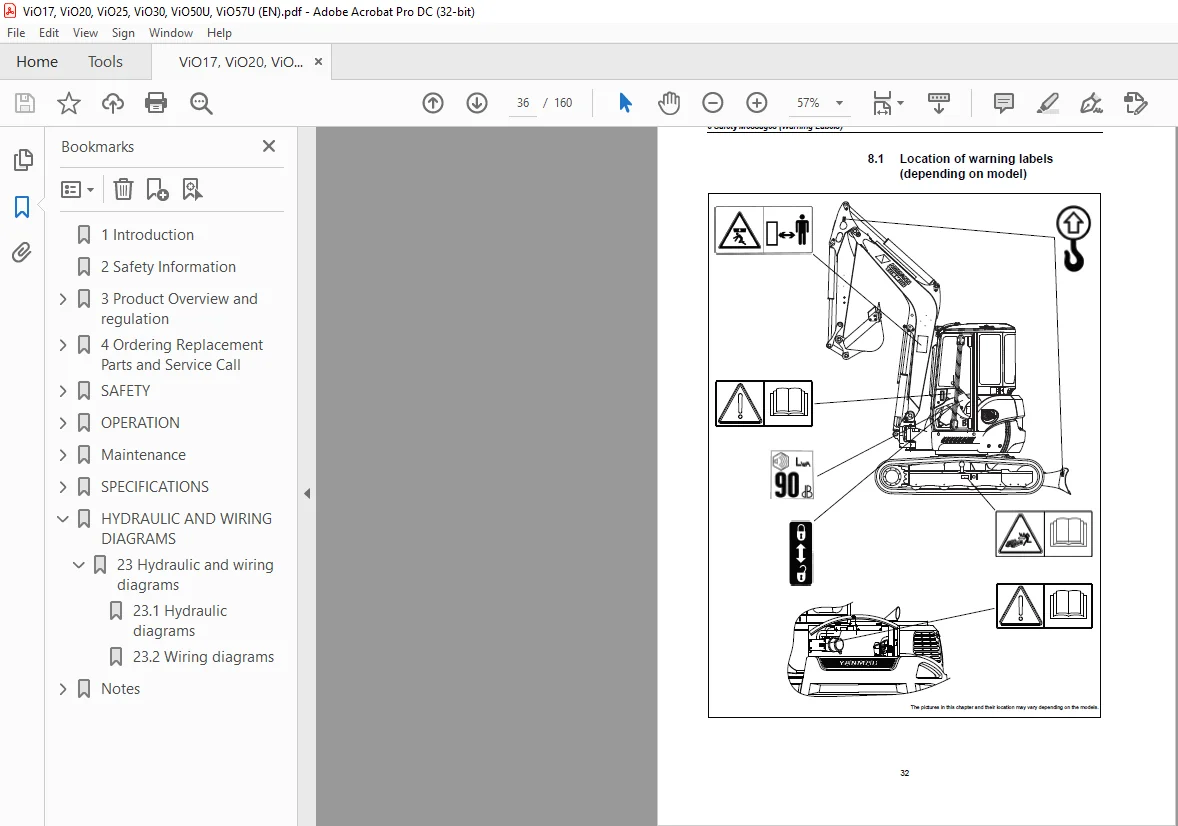Expand the OPERATION bookmark
The width and height of the screenshot is (1178, 826).
pos(63,423)
